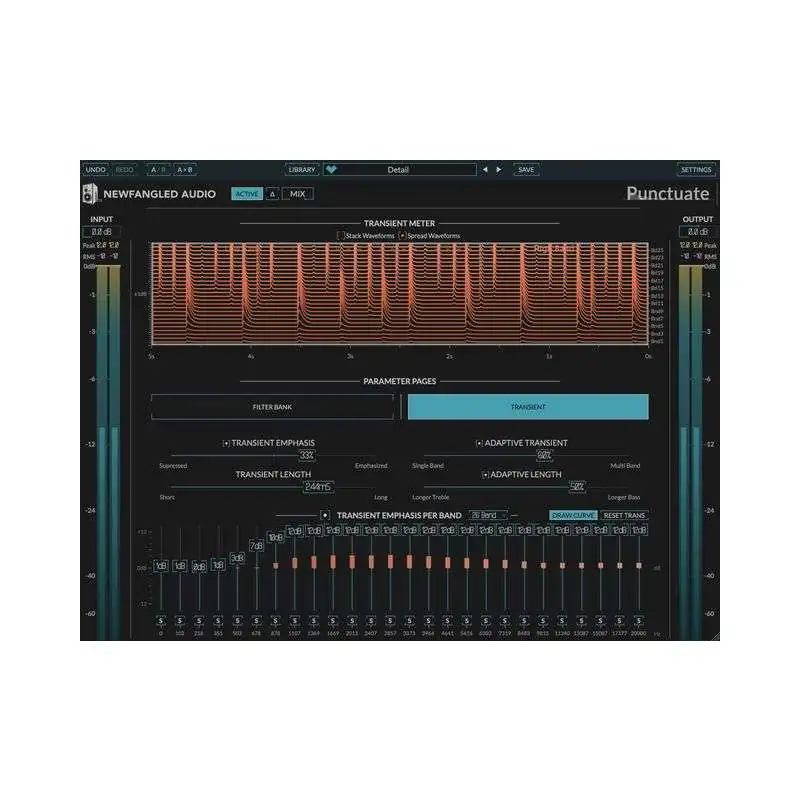Viewport: 800px width, 800px height.
Task: Adjust Adaptive Transient slider at 90%
Action: tap(544, 455)
